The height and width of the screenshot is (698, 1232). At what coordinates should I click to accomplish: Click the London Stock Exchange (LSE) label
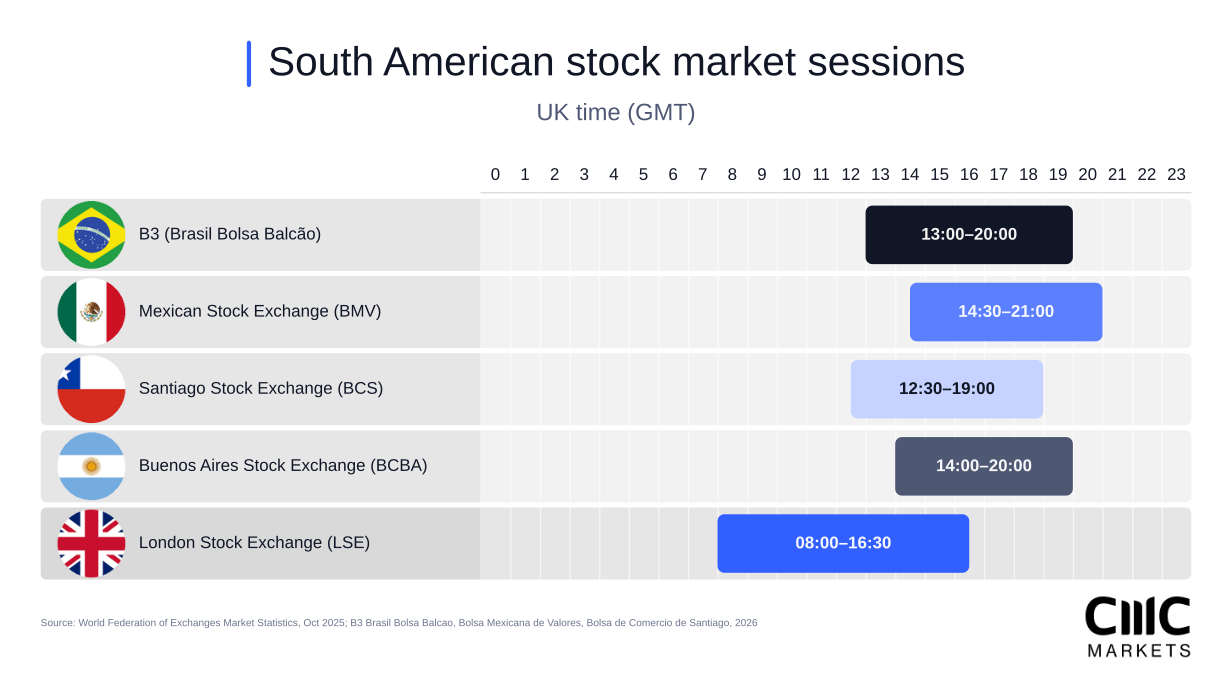point(254,543)
